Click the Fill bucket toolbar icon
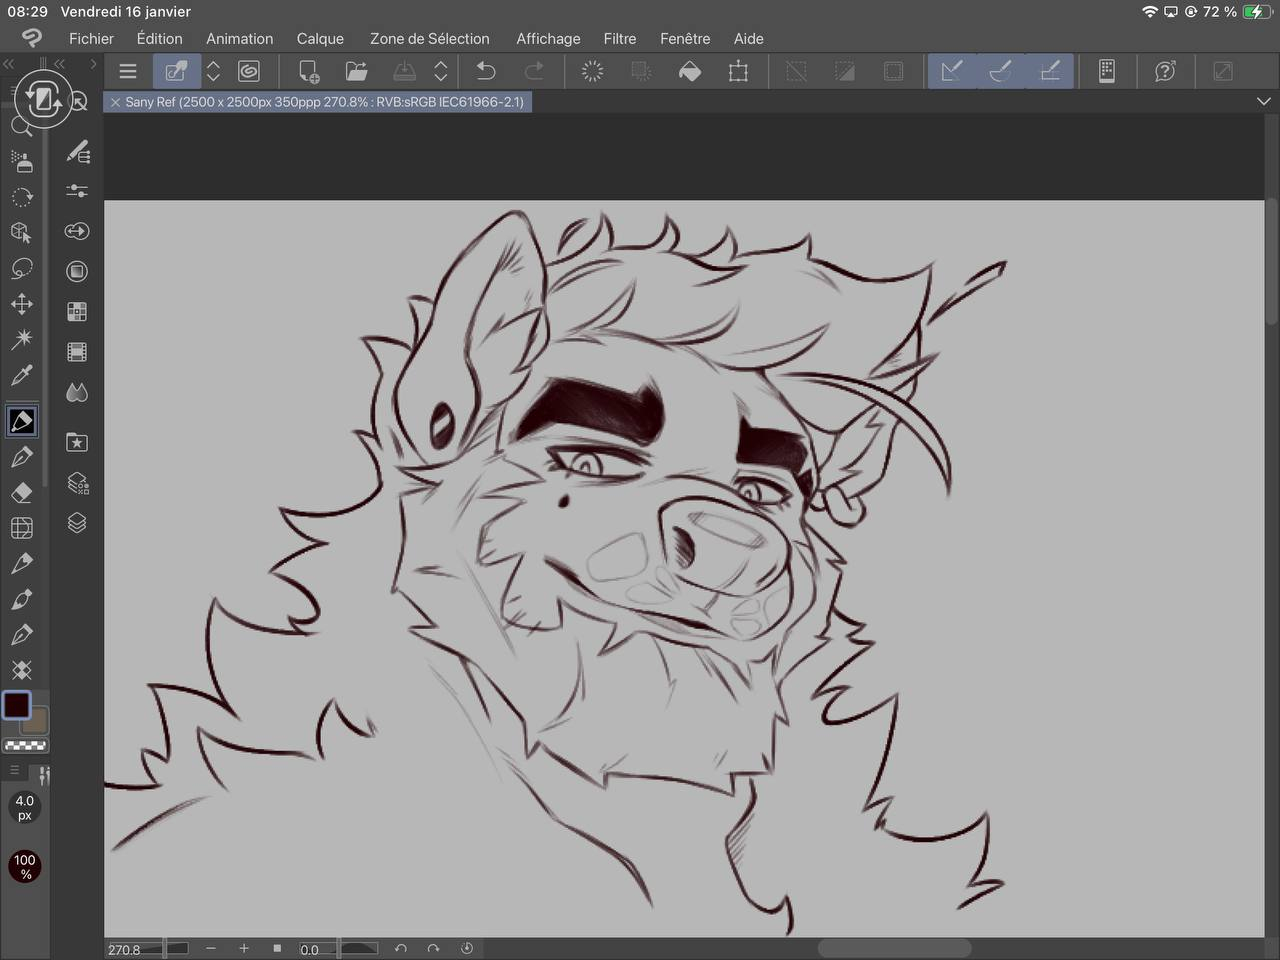 pyautogui.click(x=690, y=71)
